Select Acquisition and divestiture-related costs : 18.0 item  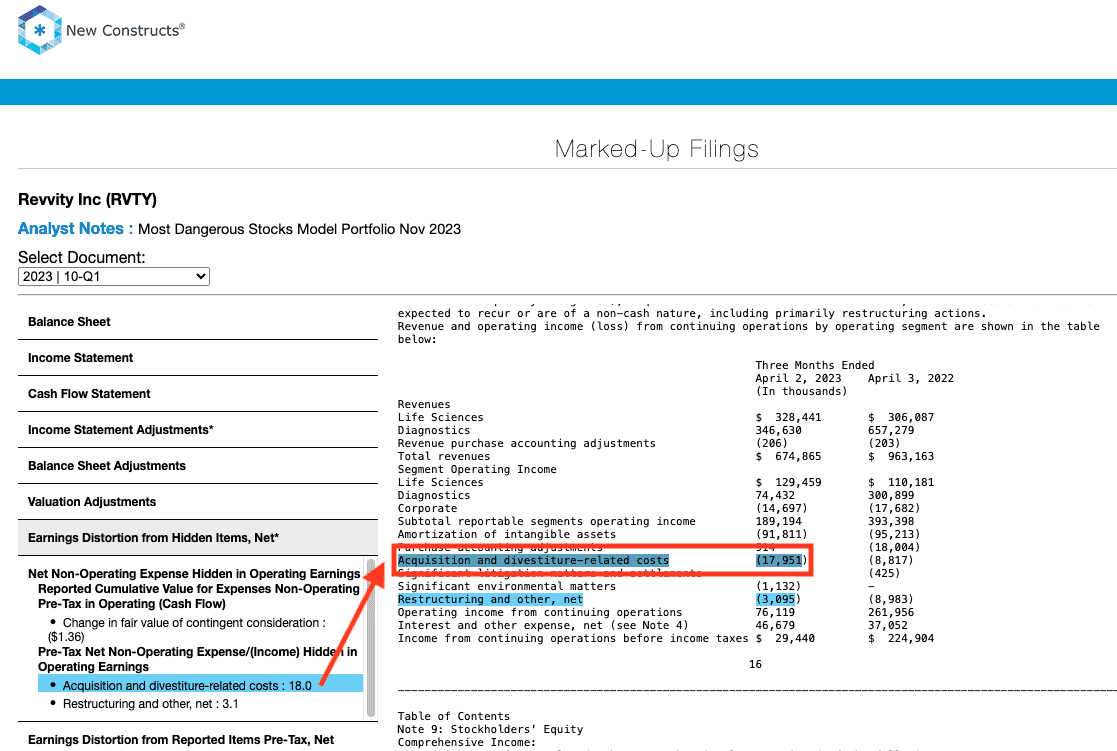200,685
